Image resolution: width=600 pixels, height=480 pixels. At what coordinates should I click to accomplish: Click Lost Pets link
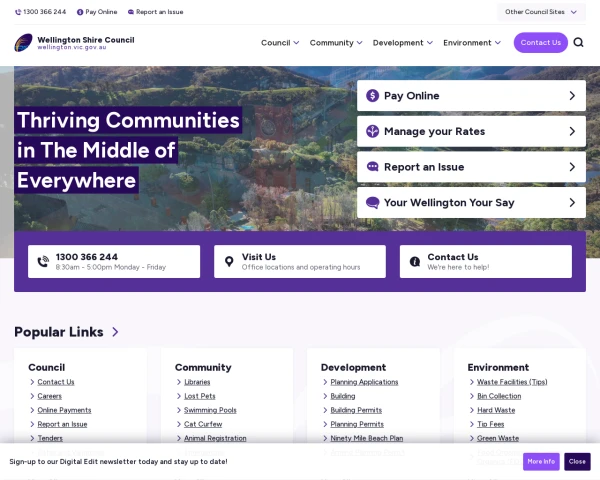(x=200, y=396)
